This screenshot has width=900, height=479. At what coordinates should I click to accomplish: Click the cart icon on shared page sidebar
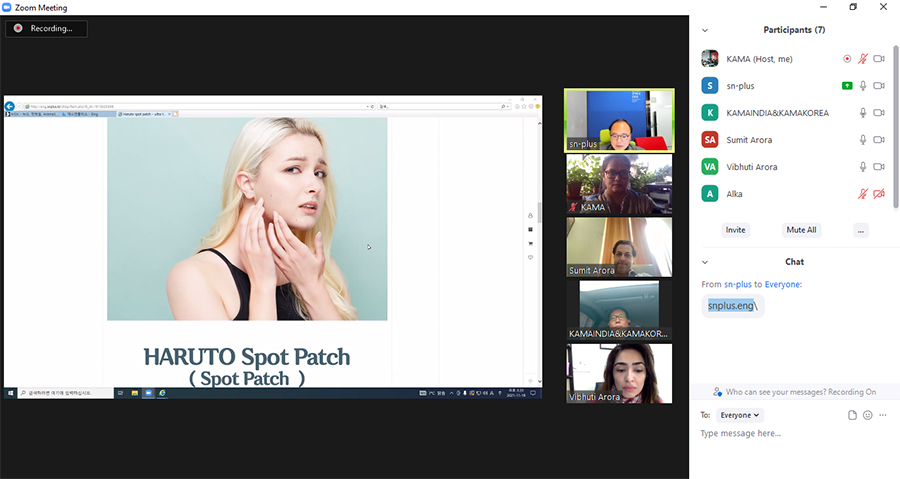tap(530, 244)
